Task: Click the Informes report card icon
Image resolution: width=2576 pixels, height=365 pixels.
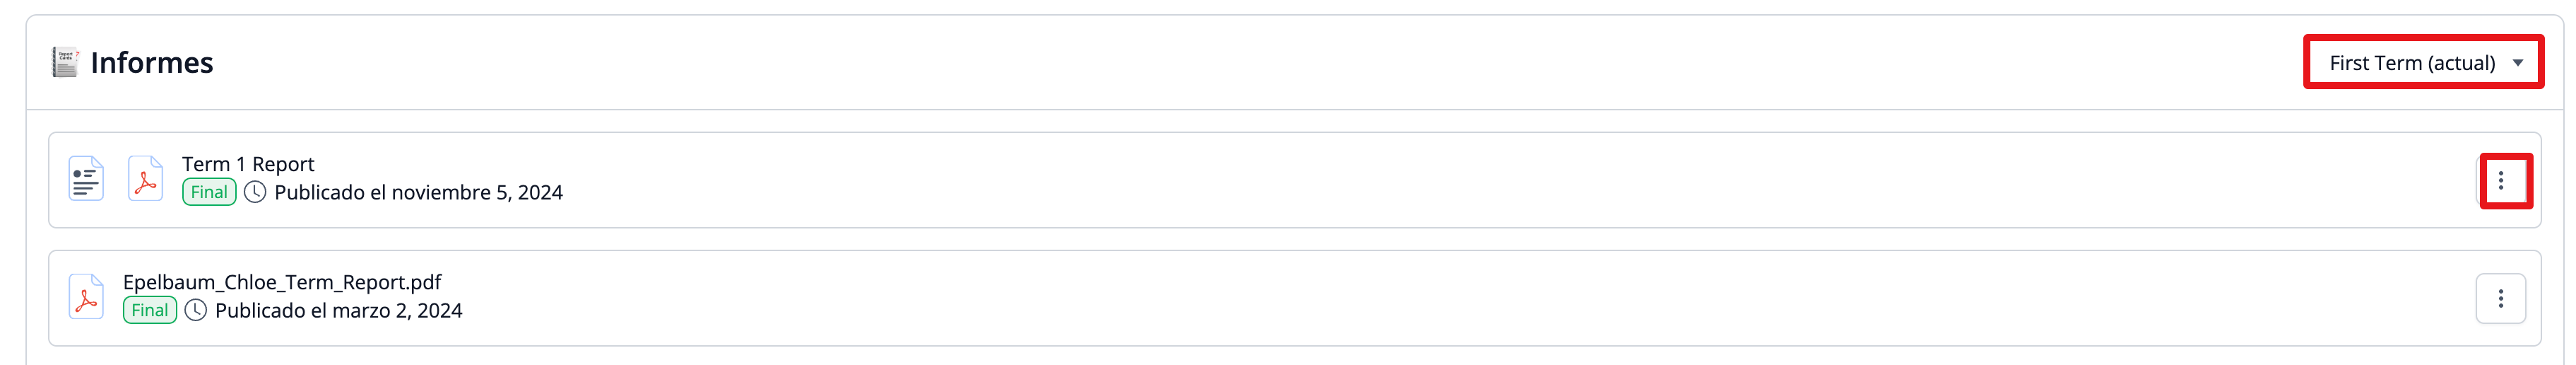Action: coord(65,62)
